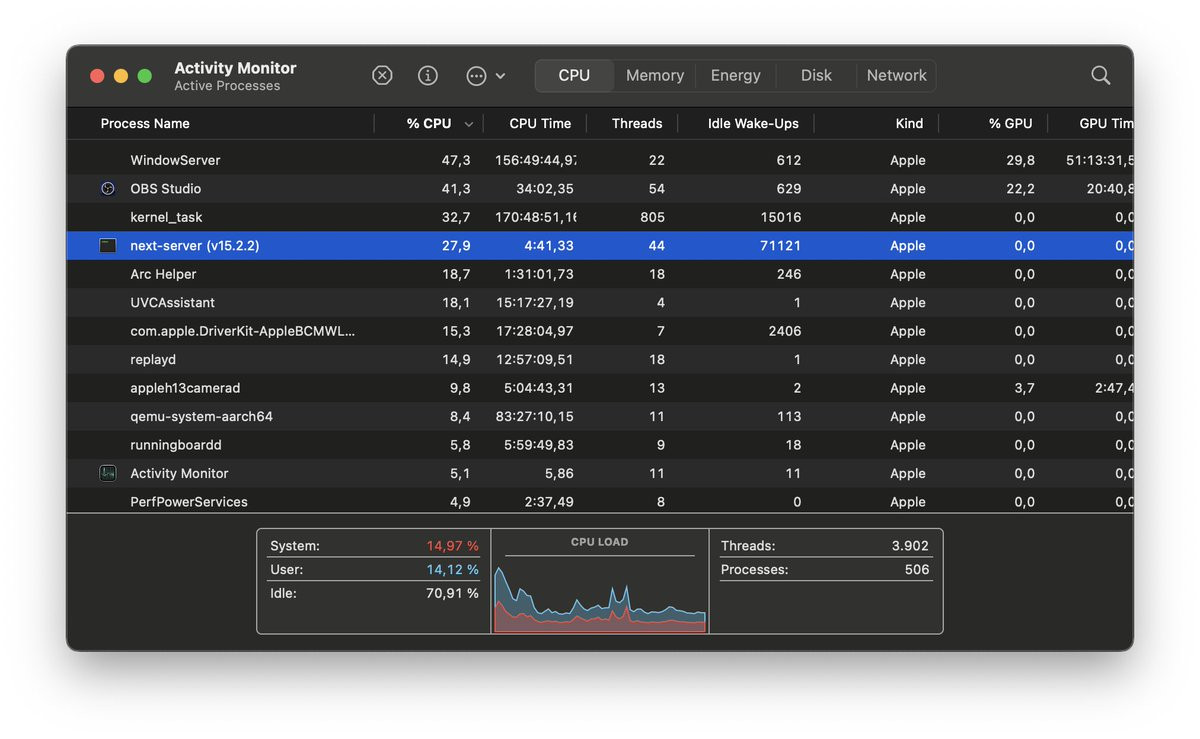
Task: Zoom the window with the green button
Action: [145, 76]
